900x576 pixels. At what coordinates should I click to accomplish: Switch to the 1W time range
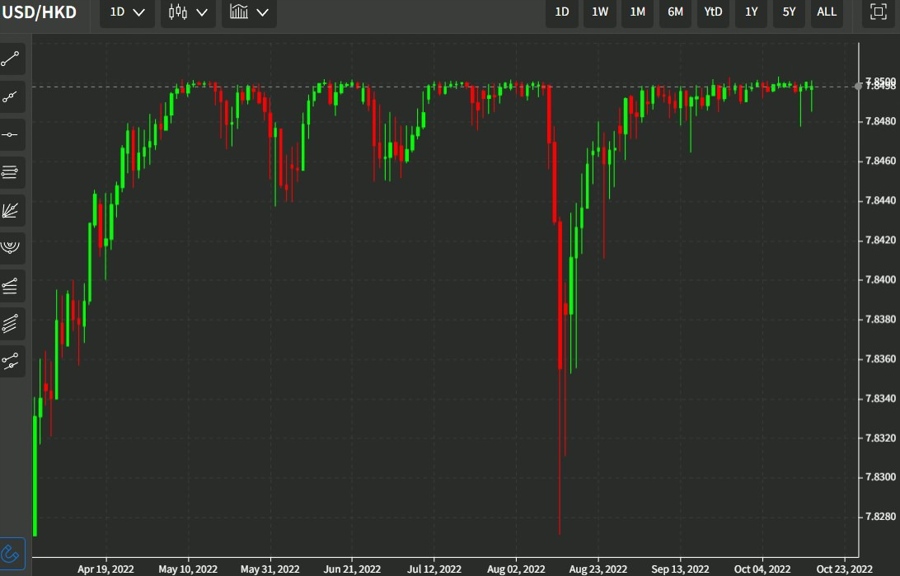click(600, 12)
